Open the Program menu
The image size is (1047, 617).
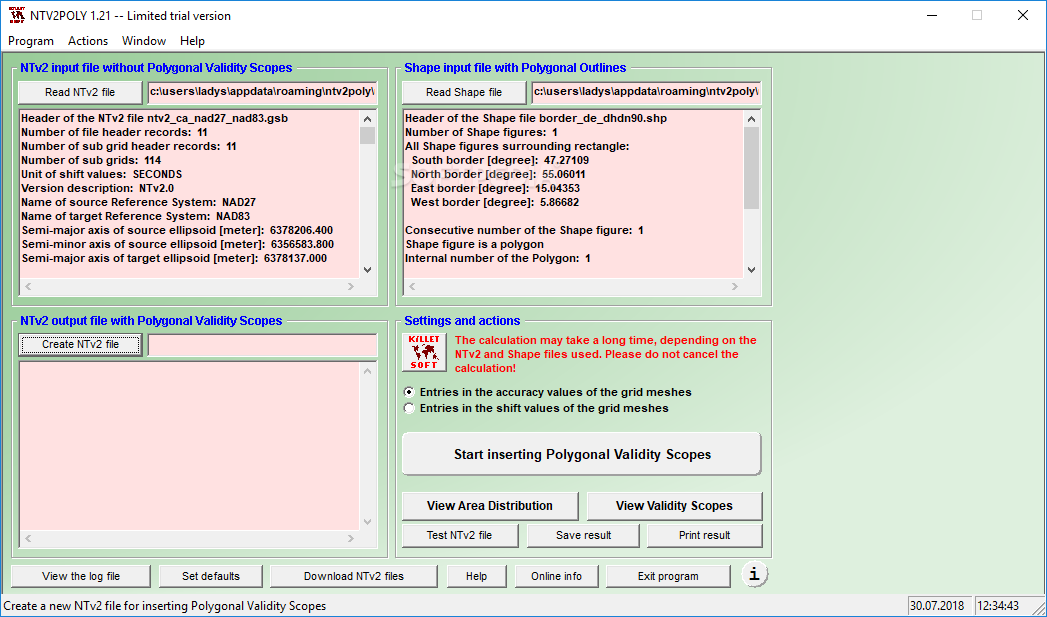click(31, 41)
